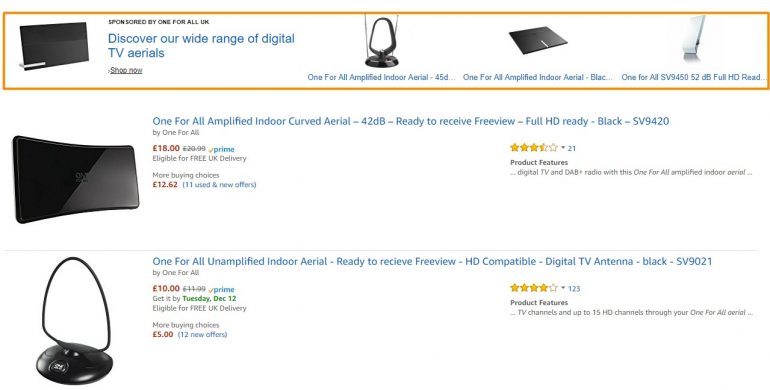Click the Prime badge beside £10.00

coord(221,290)
